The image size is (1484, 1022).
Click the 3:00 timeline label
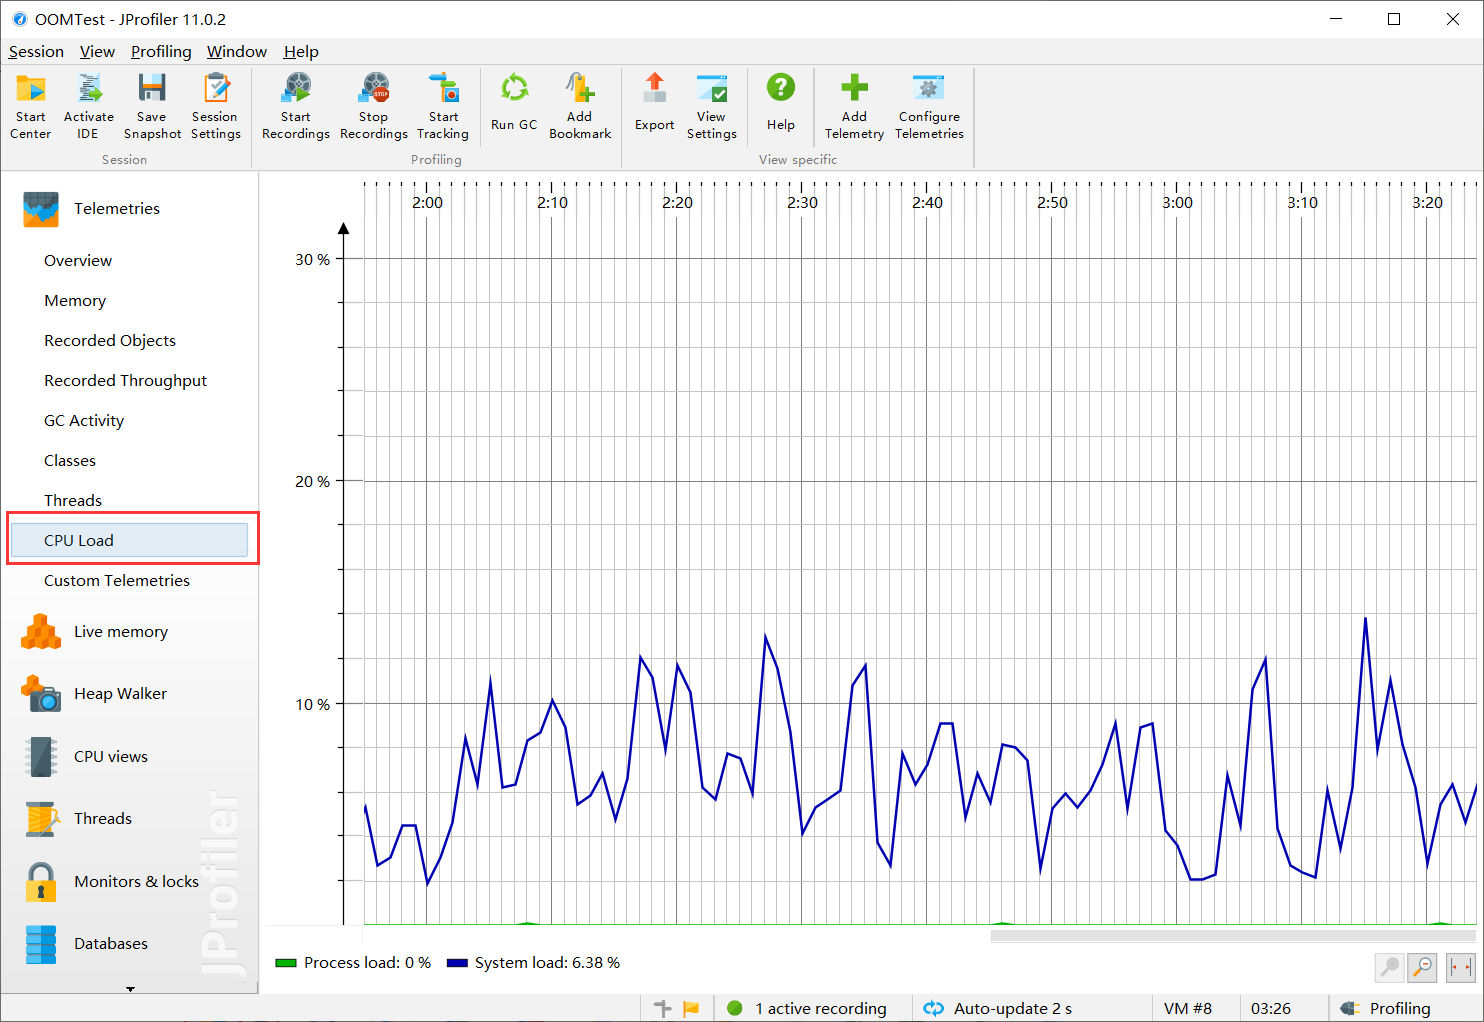tap(1177, 203)
